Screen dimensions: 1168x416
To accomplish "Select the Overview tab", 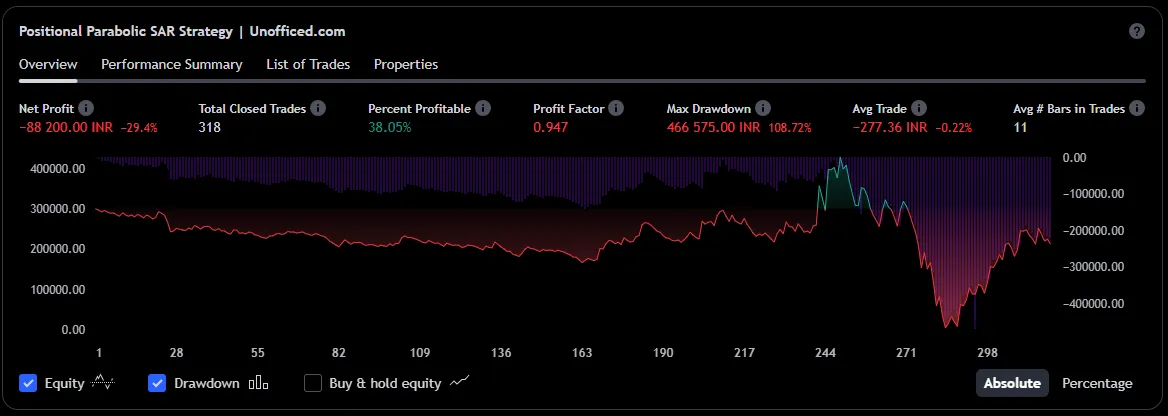I will 48,64.
